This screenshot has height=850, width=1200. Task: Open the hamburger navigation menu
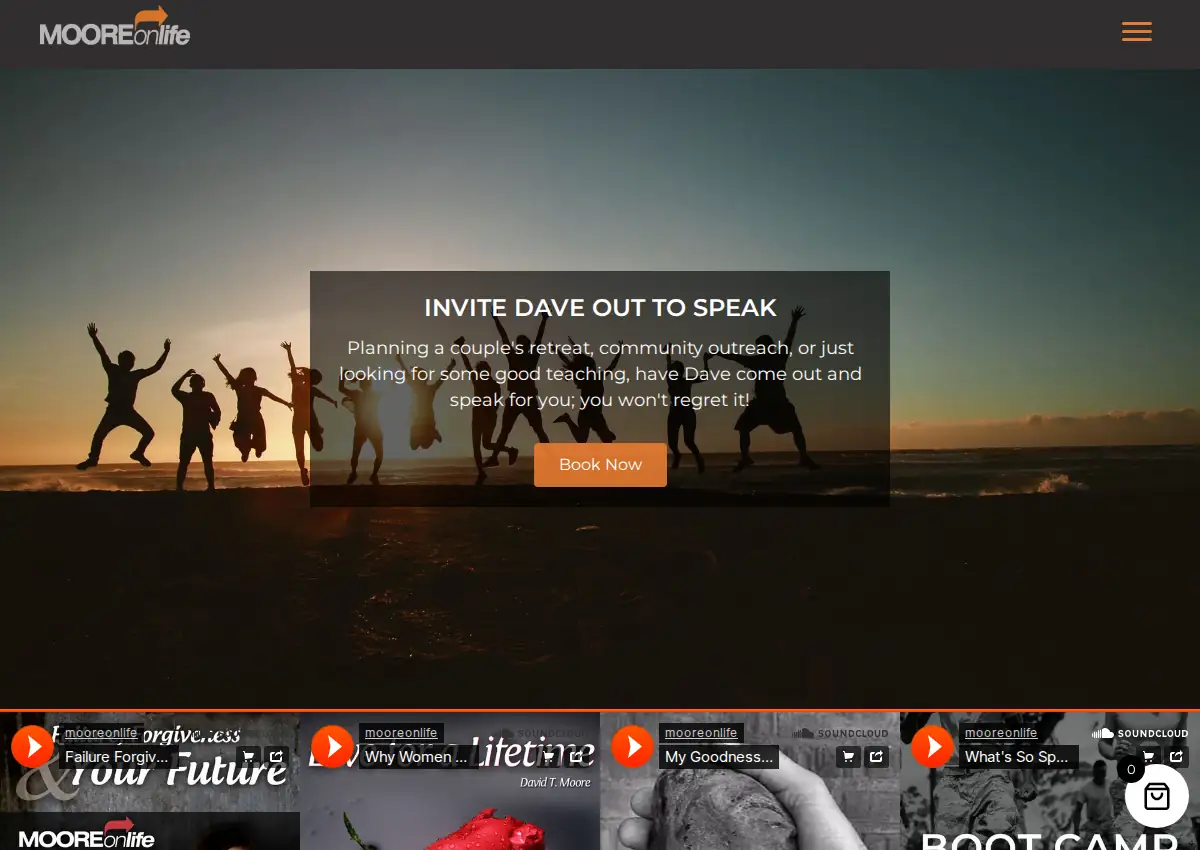click(1137, 32)
